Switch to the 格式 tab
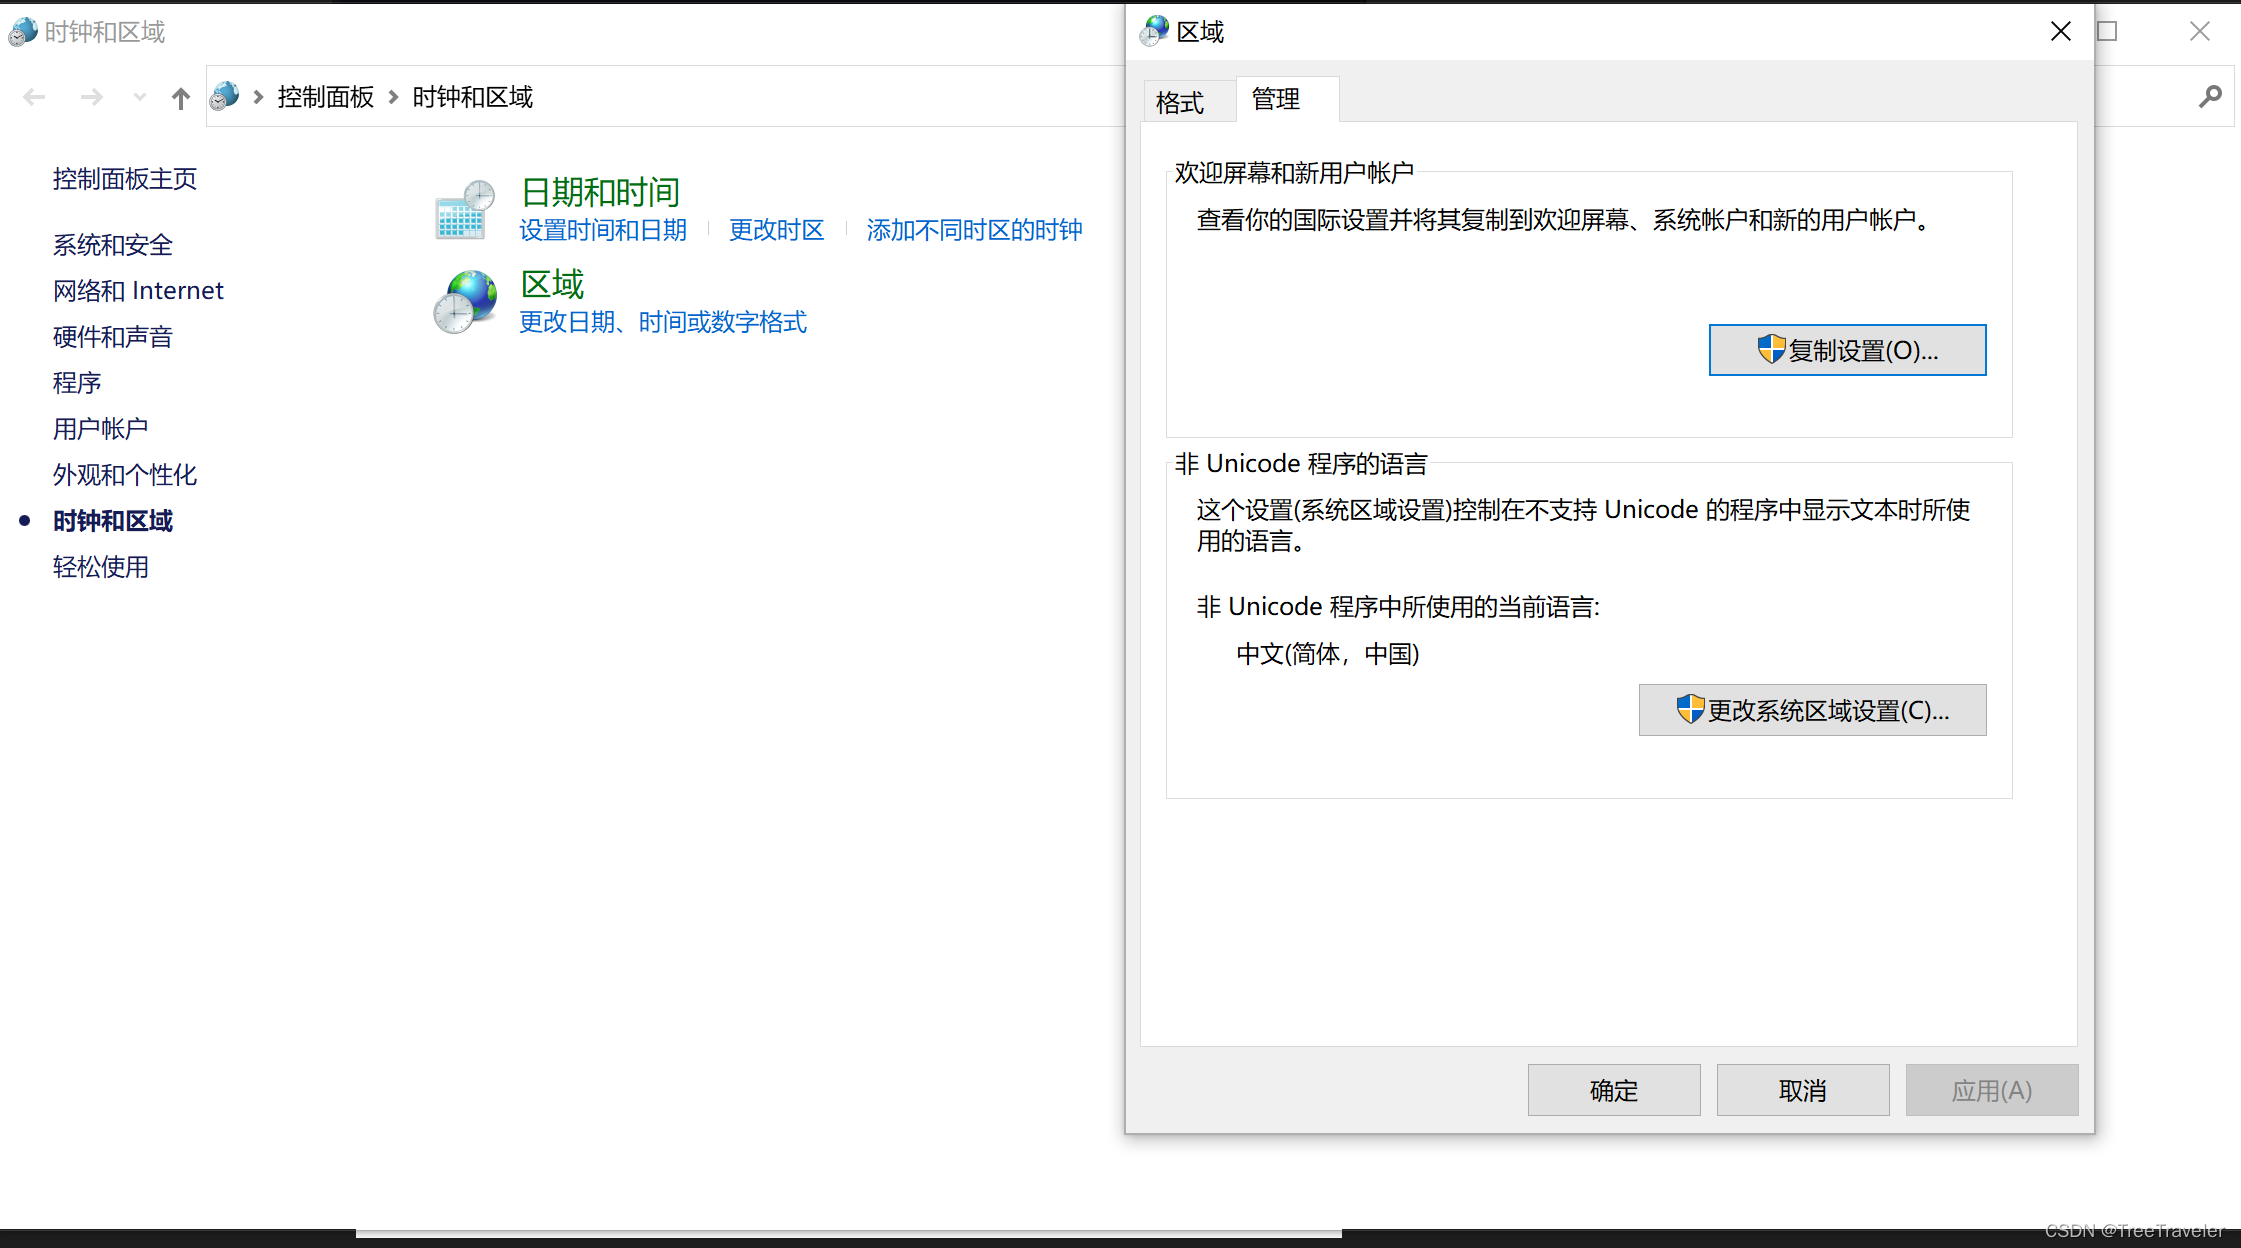 tap(1188, 102)
